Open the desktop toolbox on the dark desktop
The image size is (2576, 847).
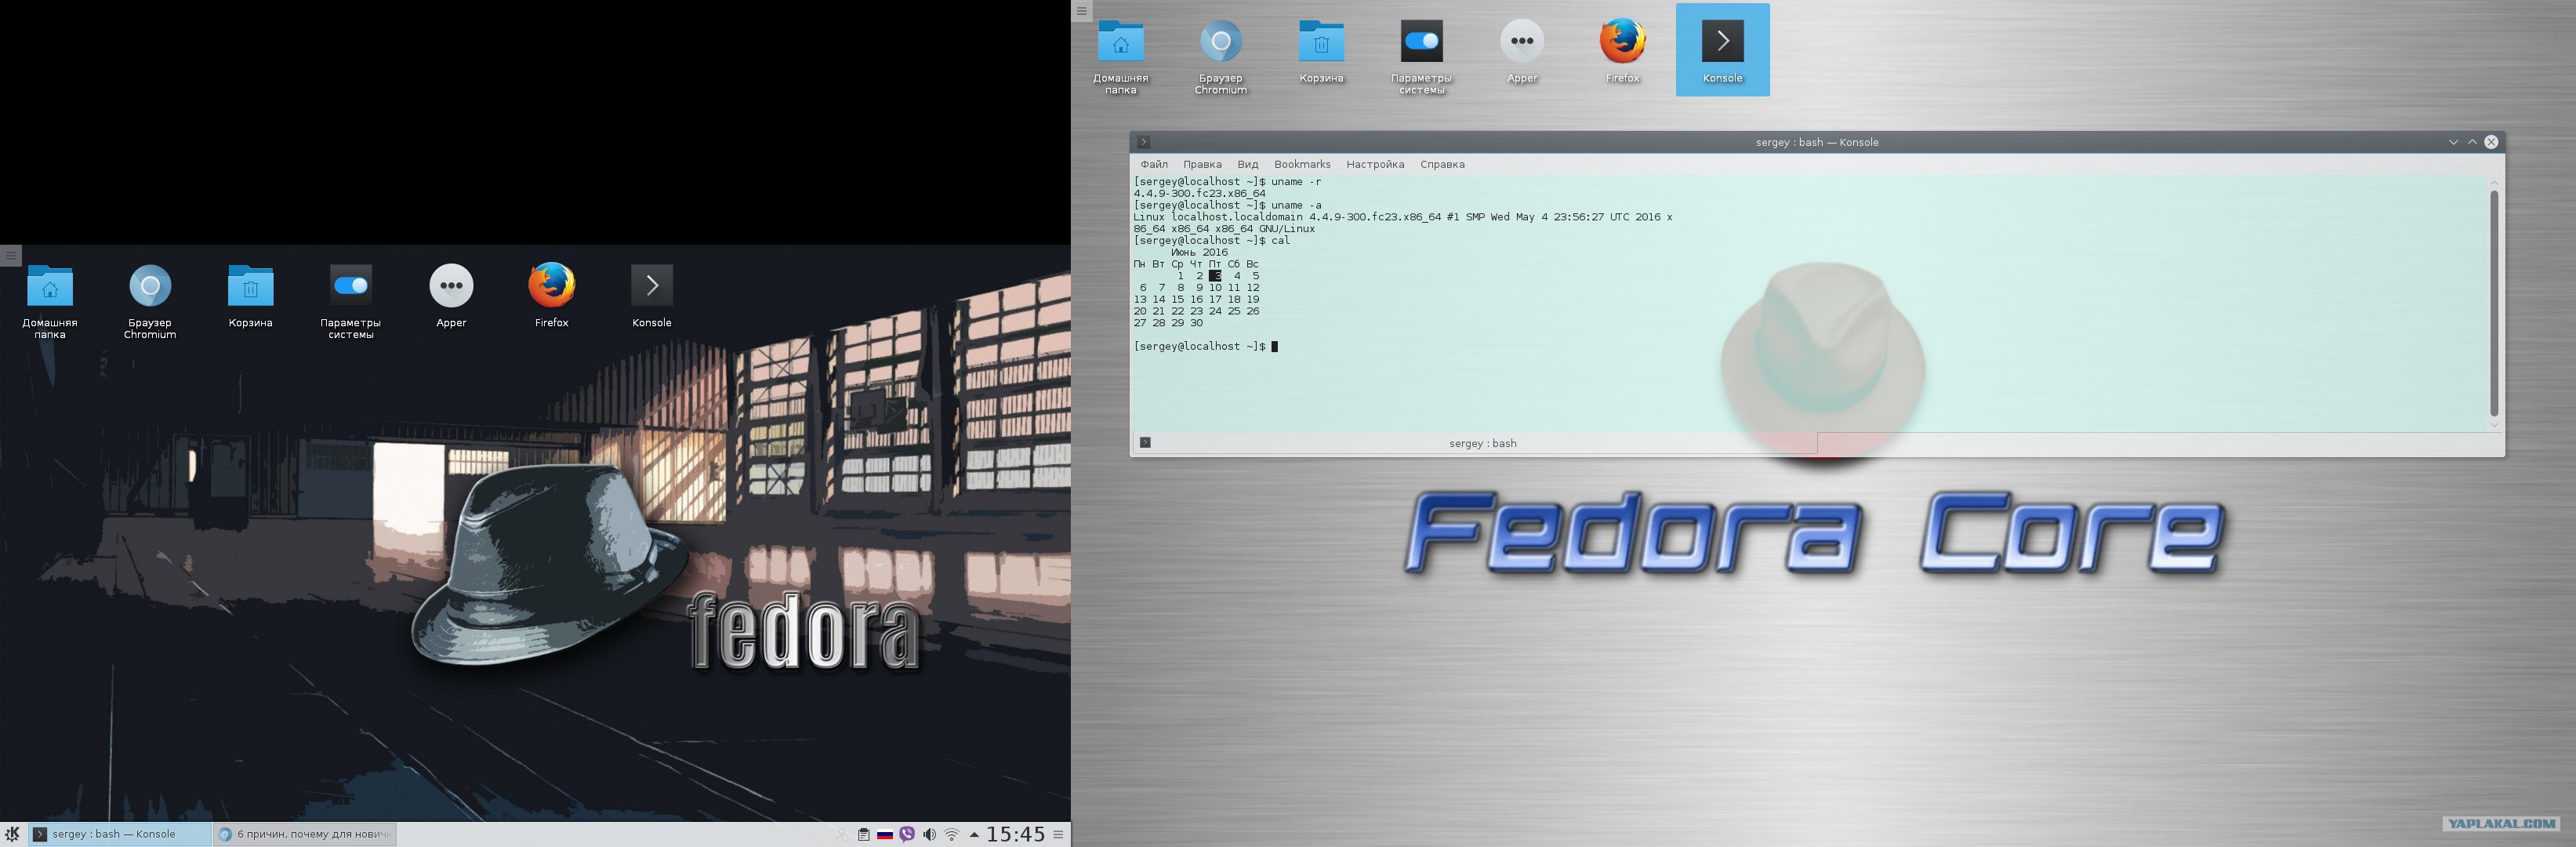pyautogui.click(x=11, y=256)
